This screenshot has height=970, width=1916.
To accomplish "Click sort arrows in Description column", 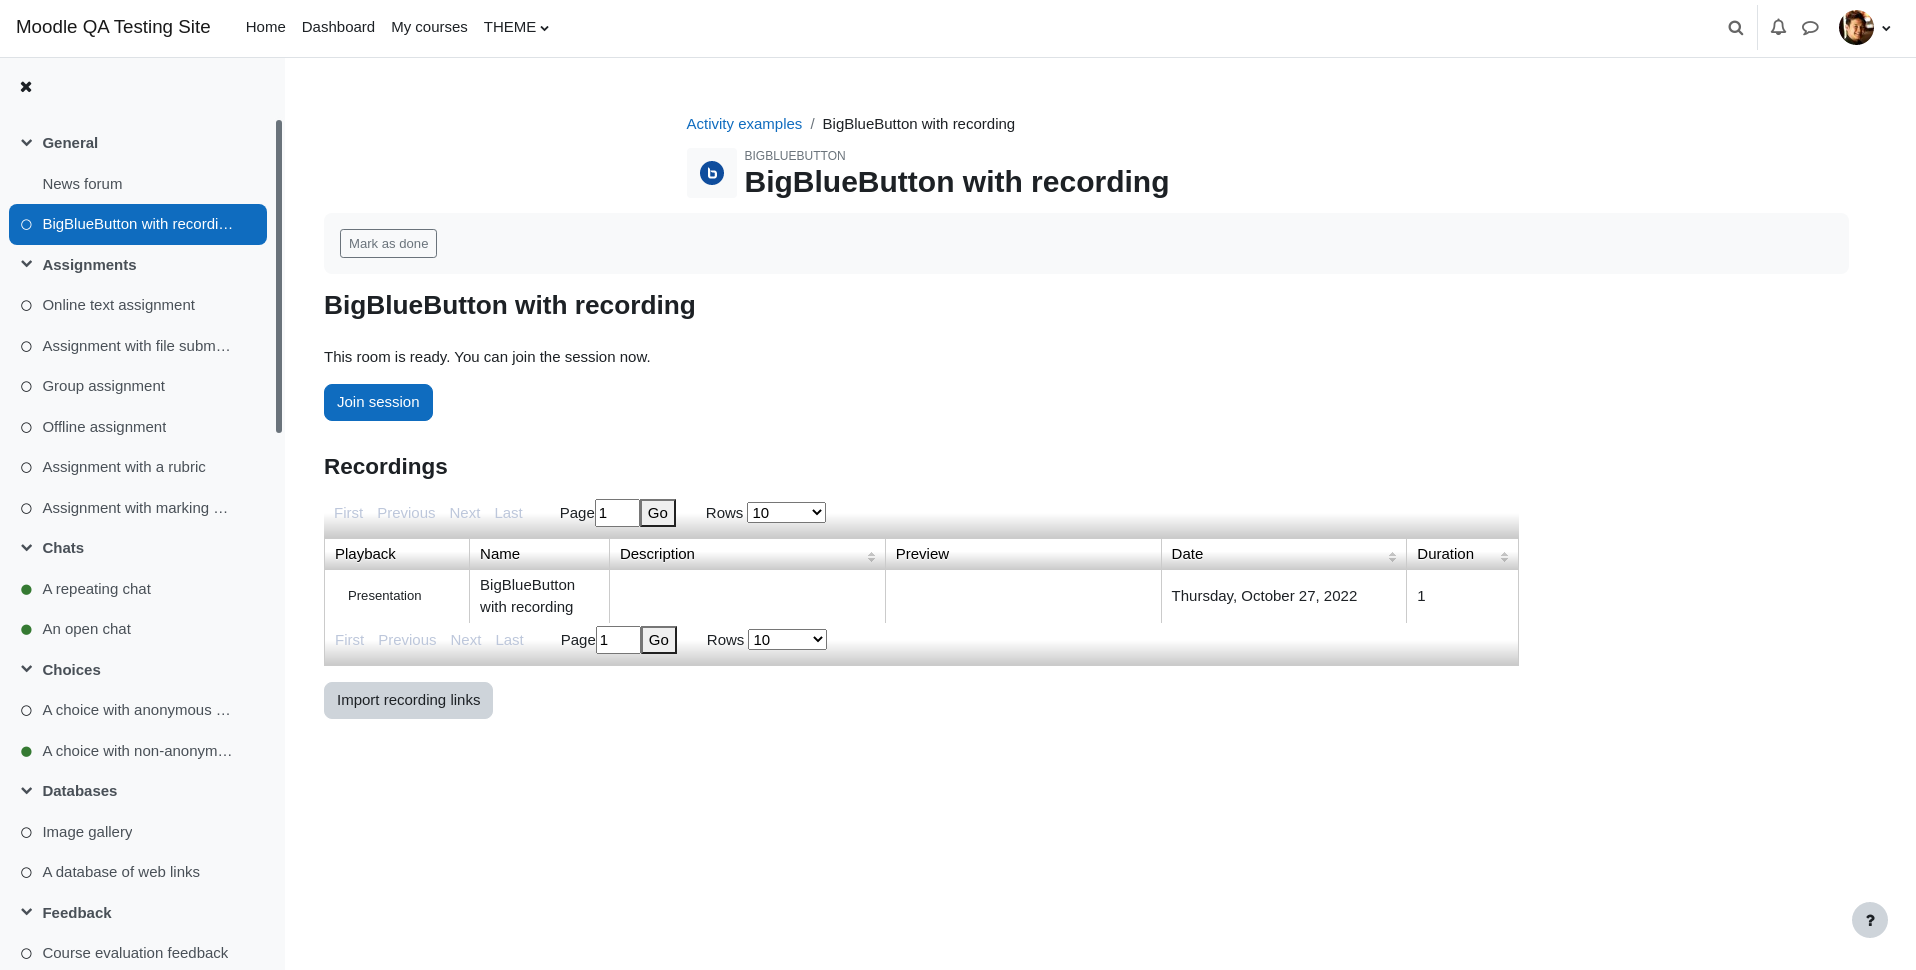I will point(871,557).
